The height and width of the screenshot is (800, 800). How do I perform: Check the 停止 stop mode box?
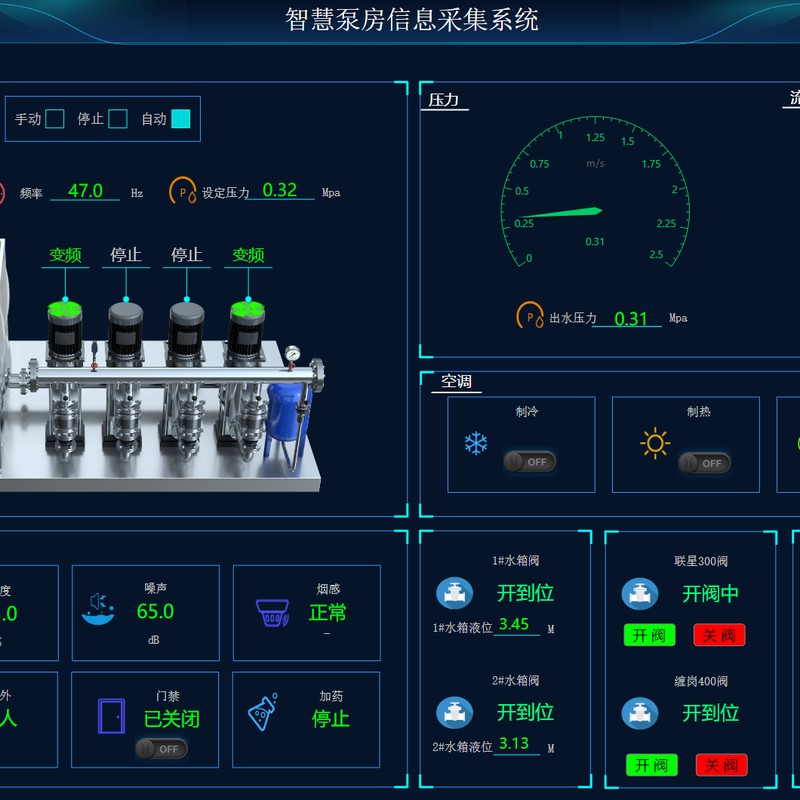pyautogui.click(x=118, y=119)
